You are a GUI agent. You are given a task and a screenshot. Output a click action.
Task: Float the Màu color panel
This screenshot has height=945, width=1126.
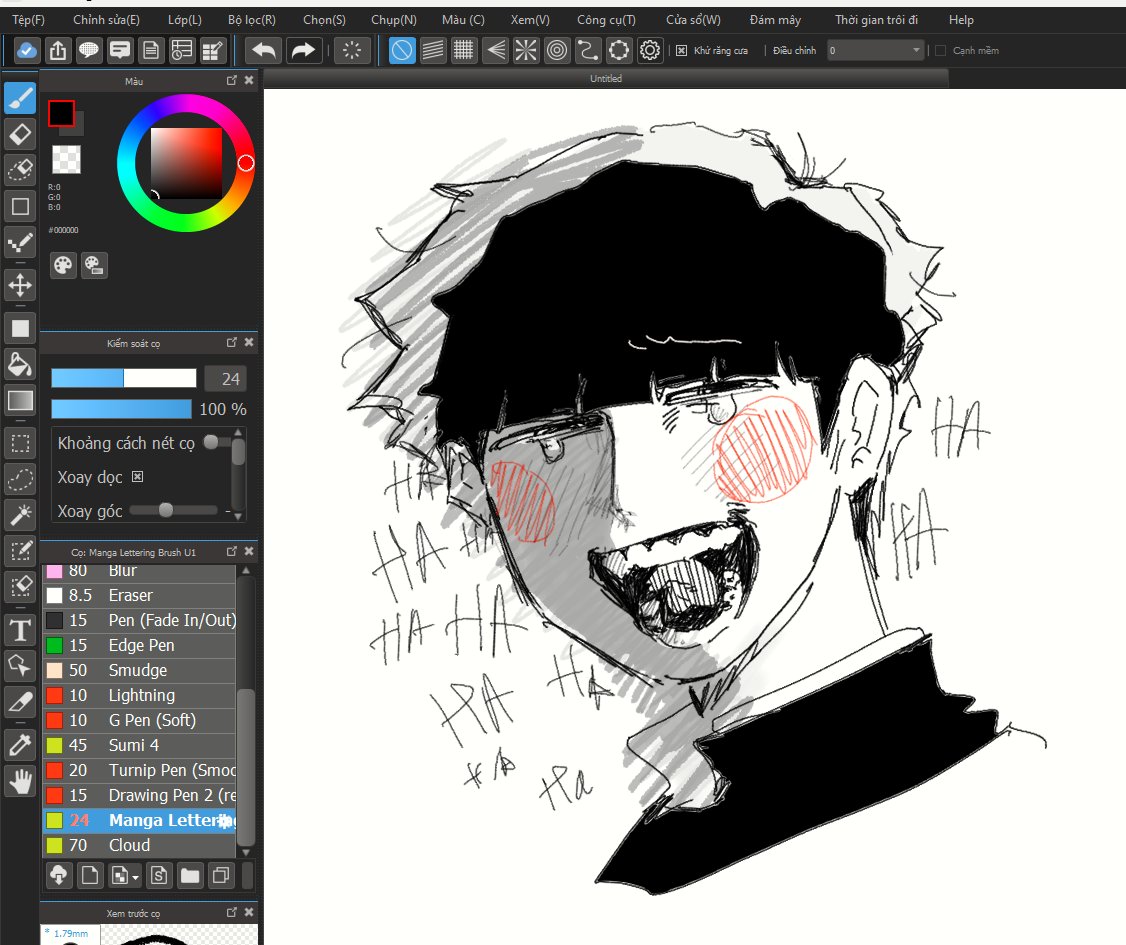pos(231,80)
